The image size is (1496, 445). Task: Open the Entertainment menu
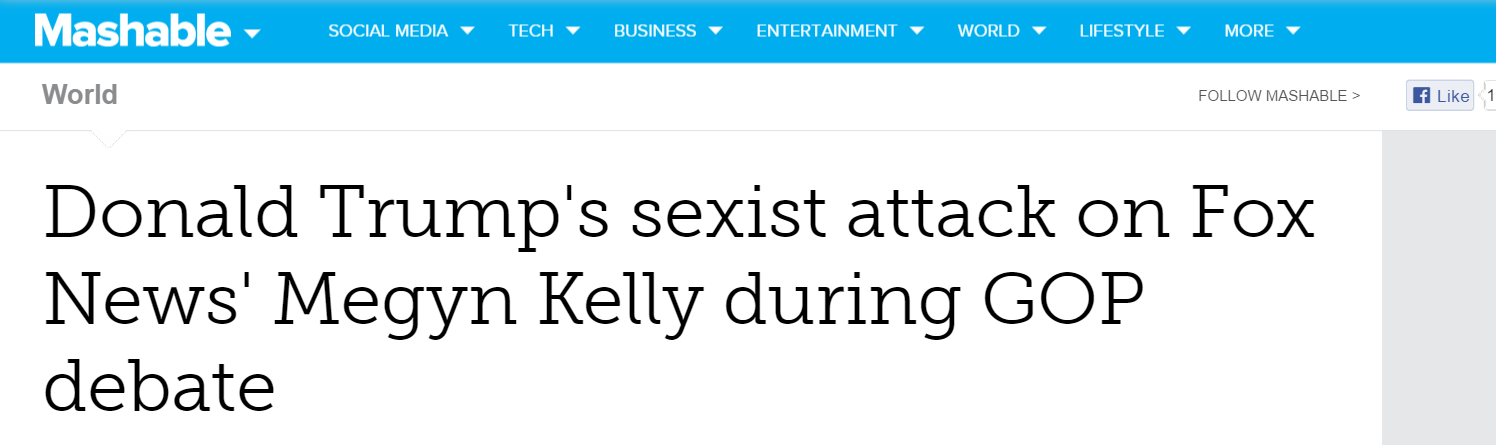[827, 31]
